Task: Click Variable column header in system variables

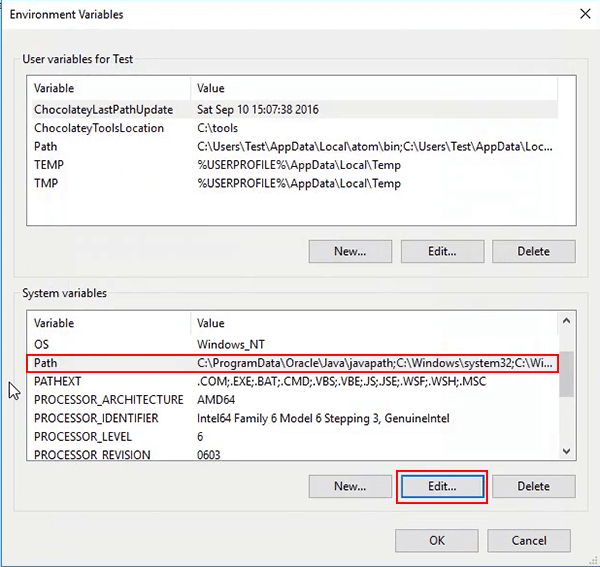Action: coord(109,323)
